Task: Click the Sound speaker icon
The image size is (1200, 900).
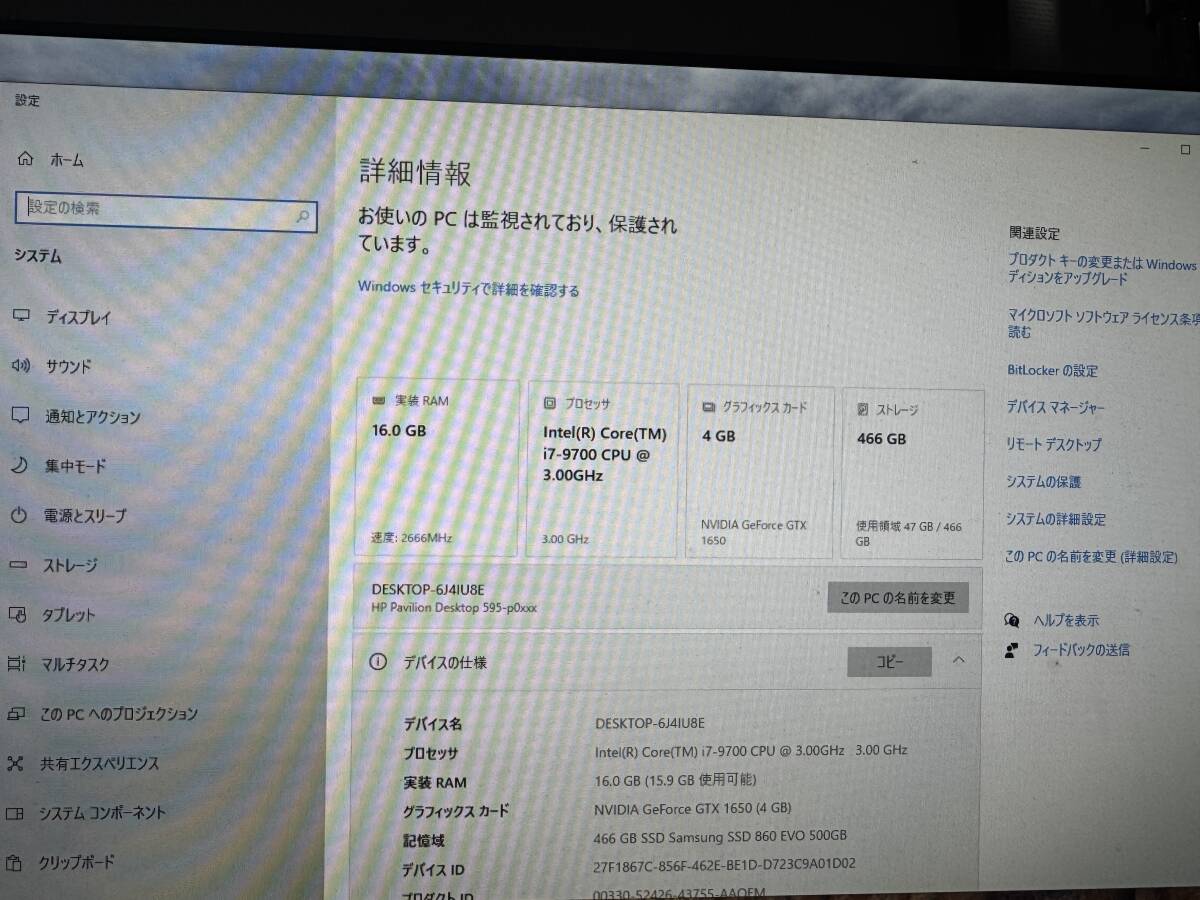Action: pyautogui.click(x=20, y=365)
